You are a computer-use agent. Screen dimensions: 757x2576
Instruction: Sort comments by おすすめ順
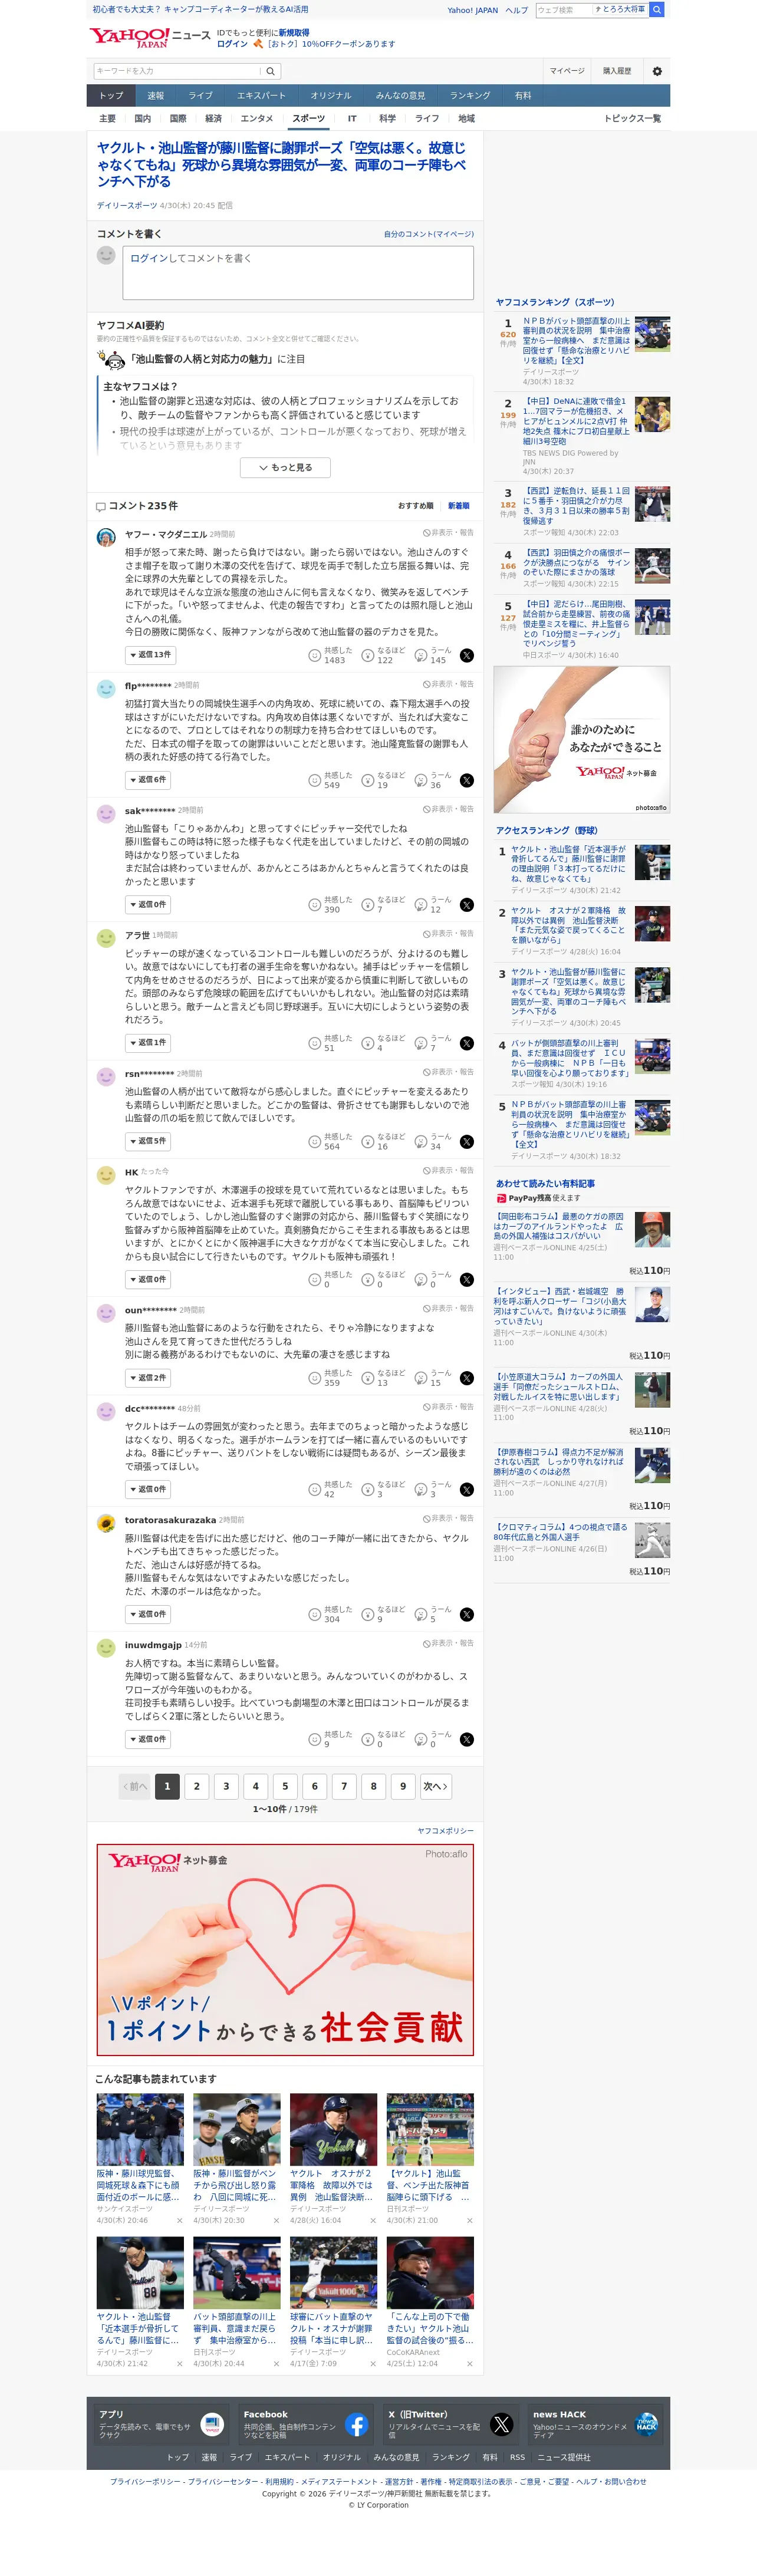pos(415,506)
